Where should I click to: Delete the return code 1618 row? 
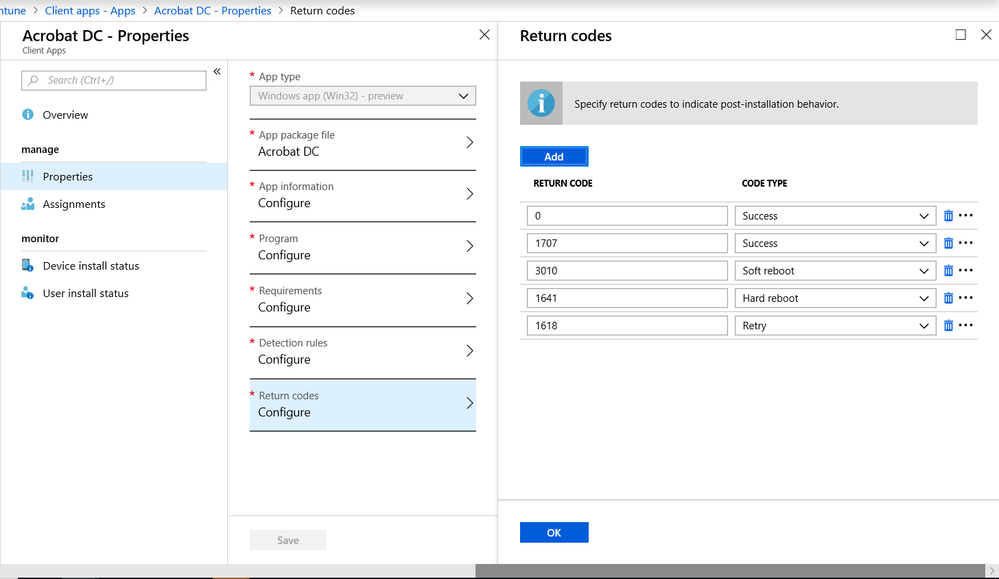(948, 325)
